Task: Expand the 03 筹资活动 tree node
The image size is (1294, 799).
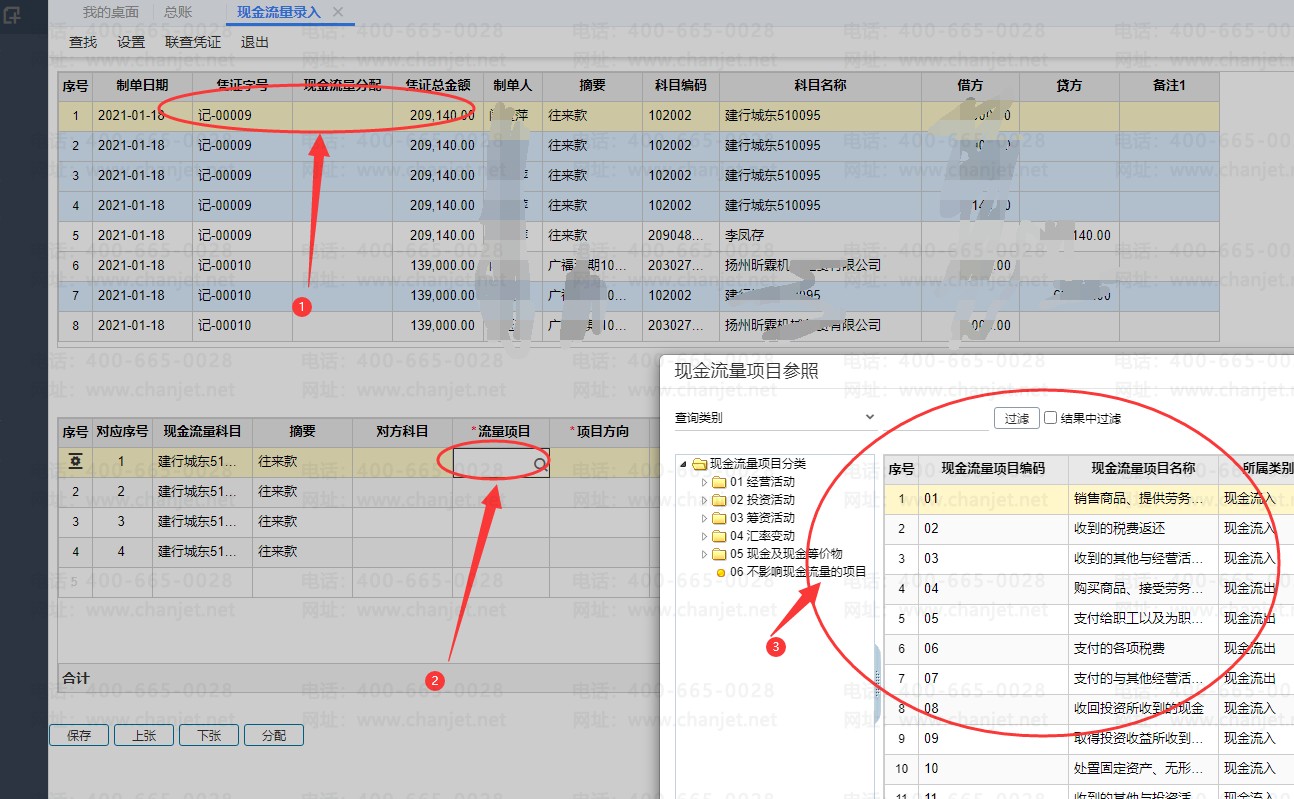Action: tap(704, 518)
